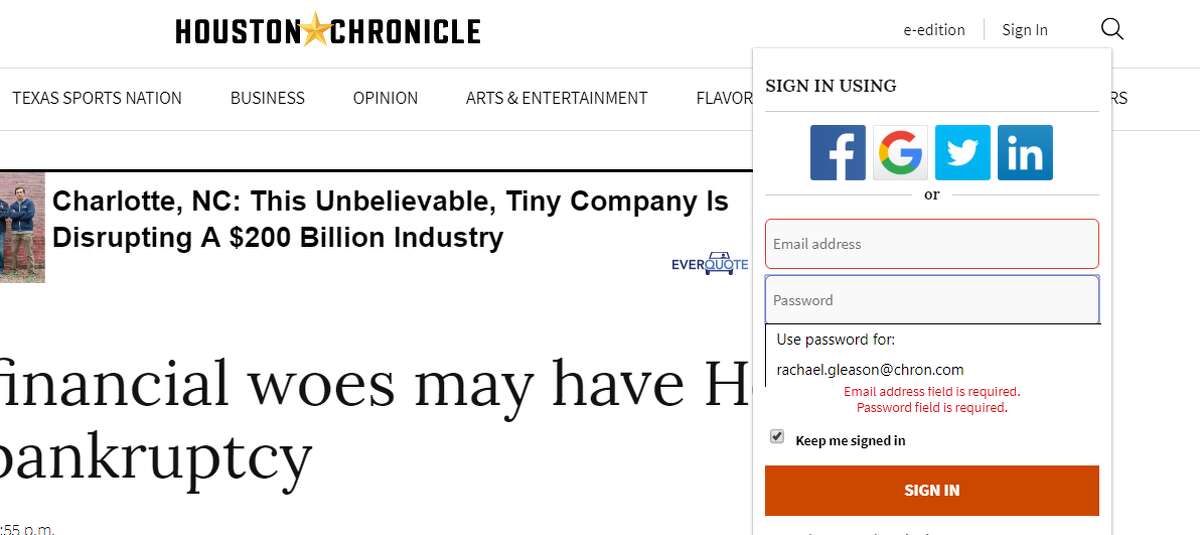Click the orange SIGN IN button
The width and height of the screenshot is (1200, 535).
[x=932, y=490]
